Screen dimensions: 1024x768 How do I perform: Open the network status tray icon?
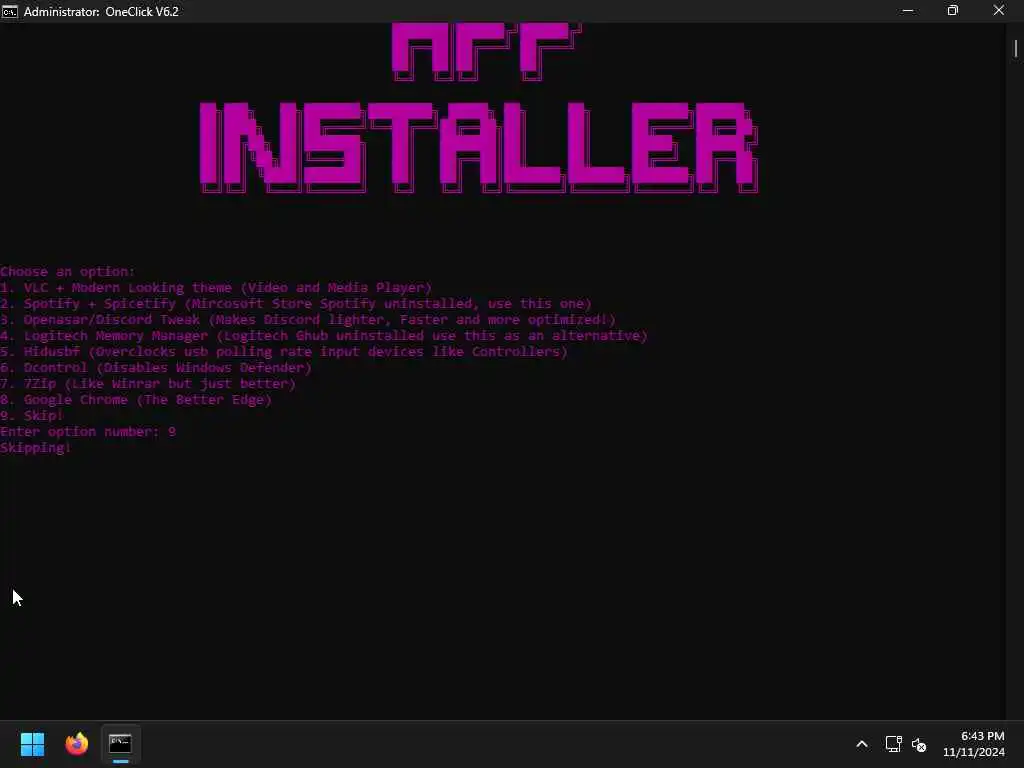coord(893,744)
